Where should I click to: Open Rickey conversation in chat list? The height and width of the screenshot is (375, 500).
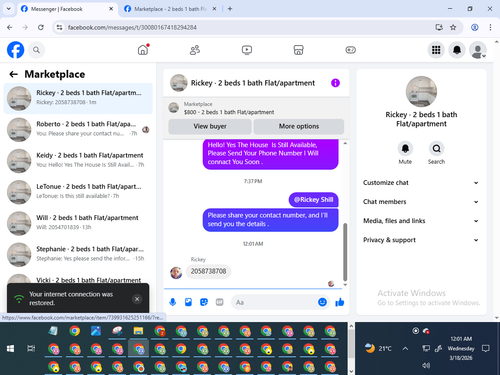click(78, 98)
